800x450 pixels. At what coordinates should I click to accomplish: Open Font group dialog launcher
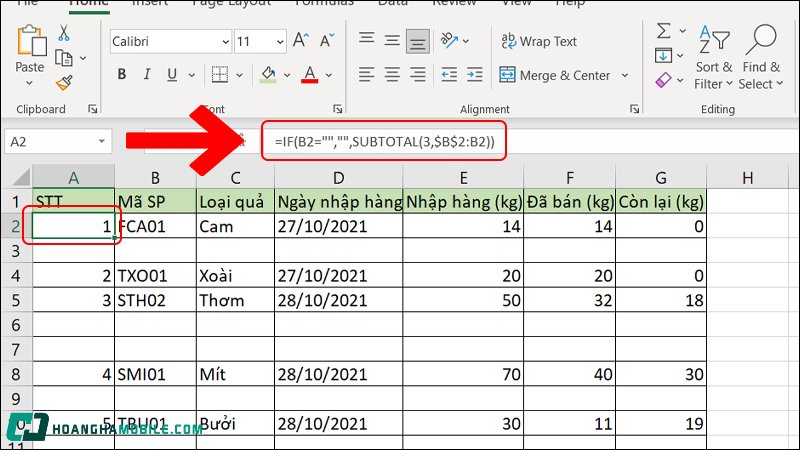(x=337, y=109)
